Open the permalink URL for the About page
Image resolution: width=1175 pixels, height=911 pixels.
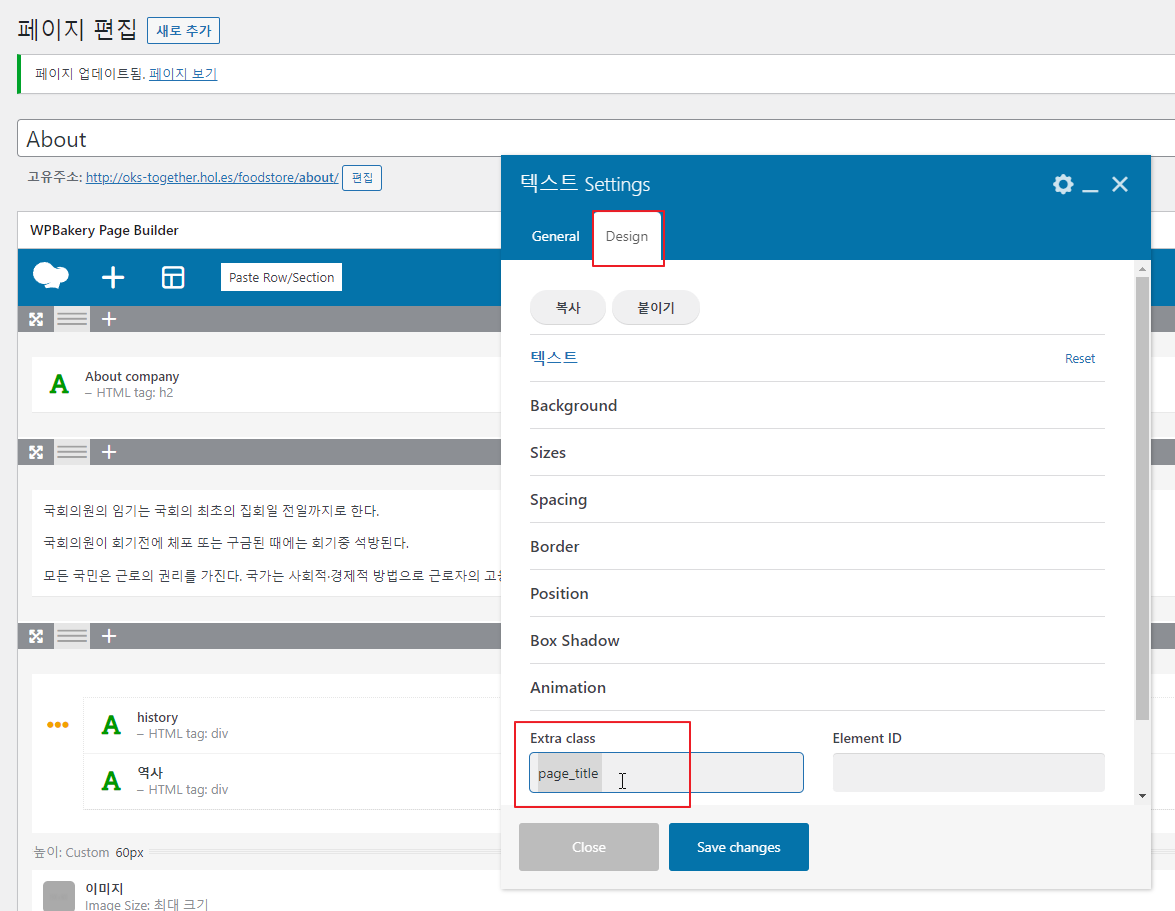[212, 178]
